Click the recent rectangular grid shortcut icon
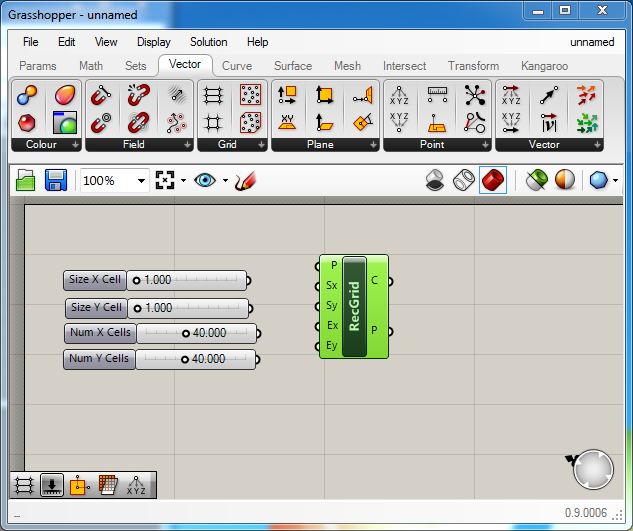The width and height of the screenshot is (633, 531). pyautogui.click(x=24, y=485)
